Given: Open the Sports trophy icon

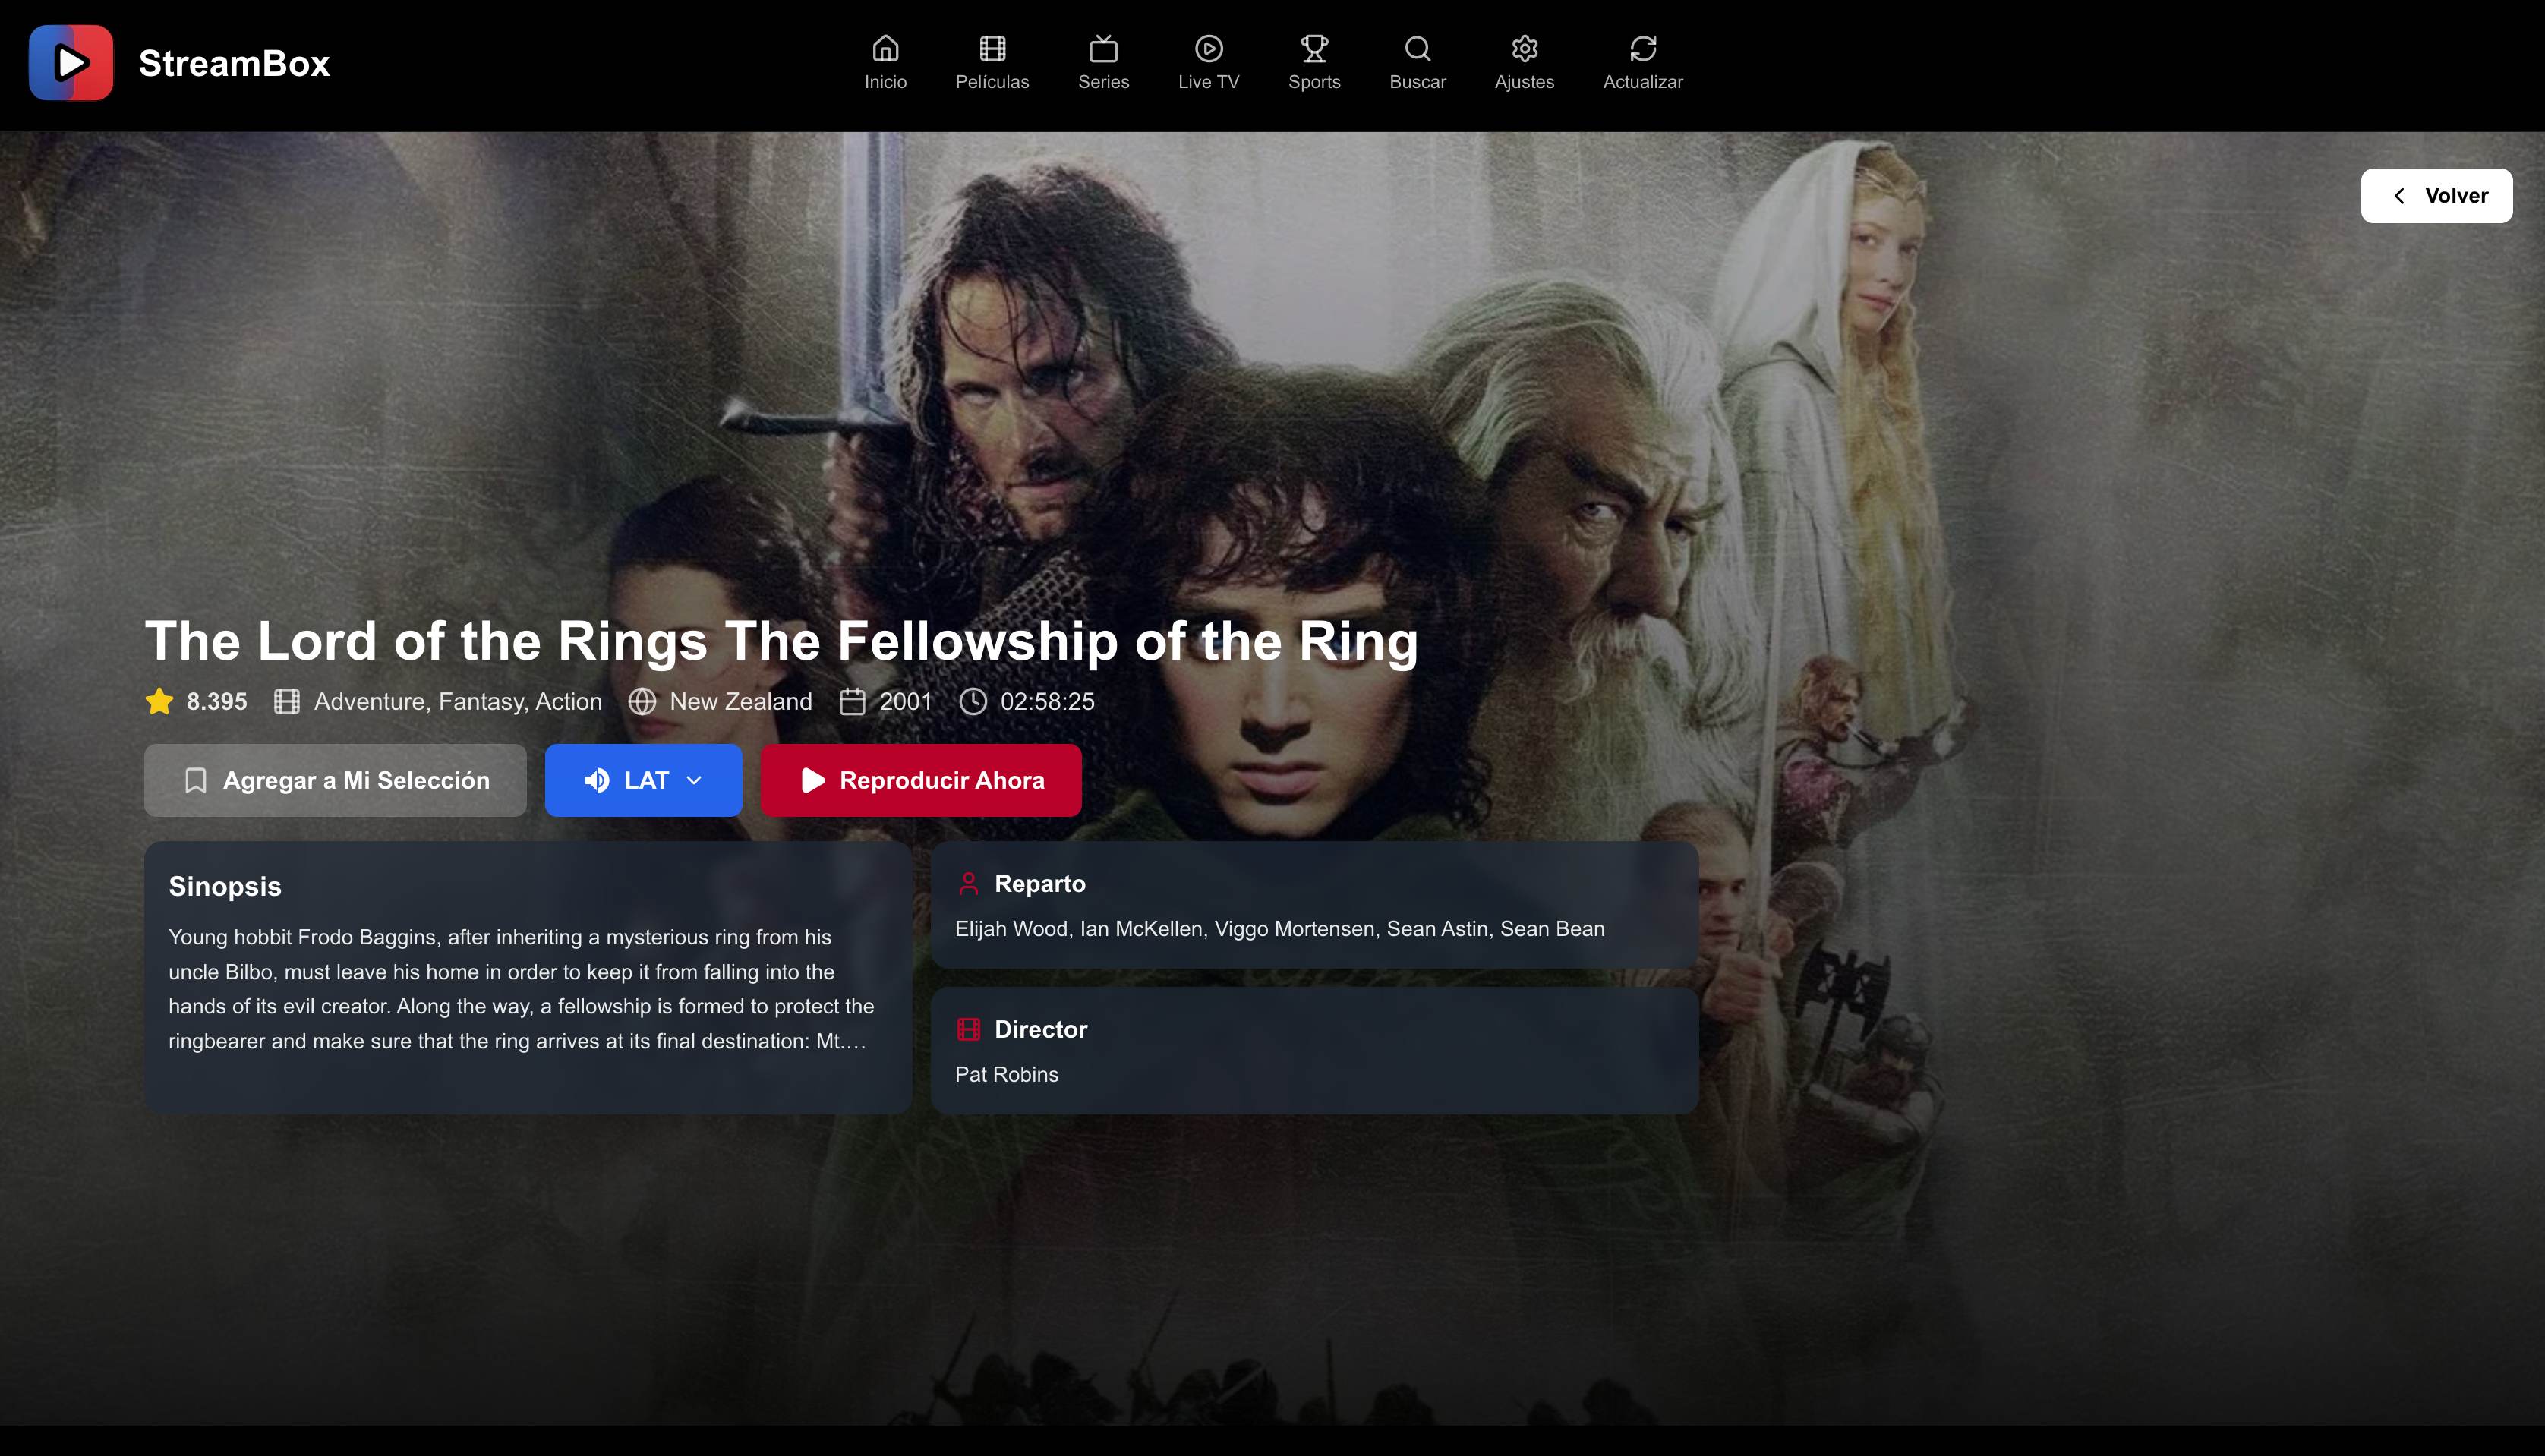Looking at the screenshot, I should (x=1314, y=48).
